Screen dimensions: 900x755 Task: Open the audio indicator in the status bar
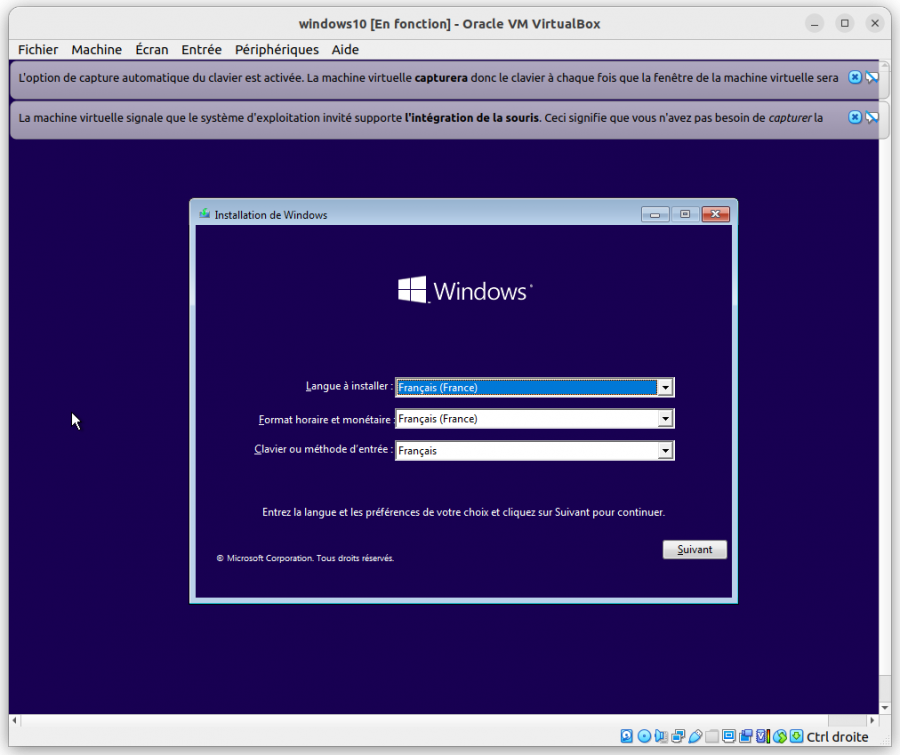(661, 736)
